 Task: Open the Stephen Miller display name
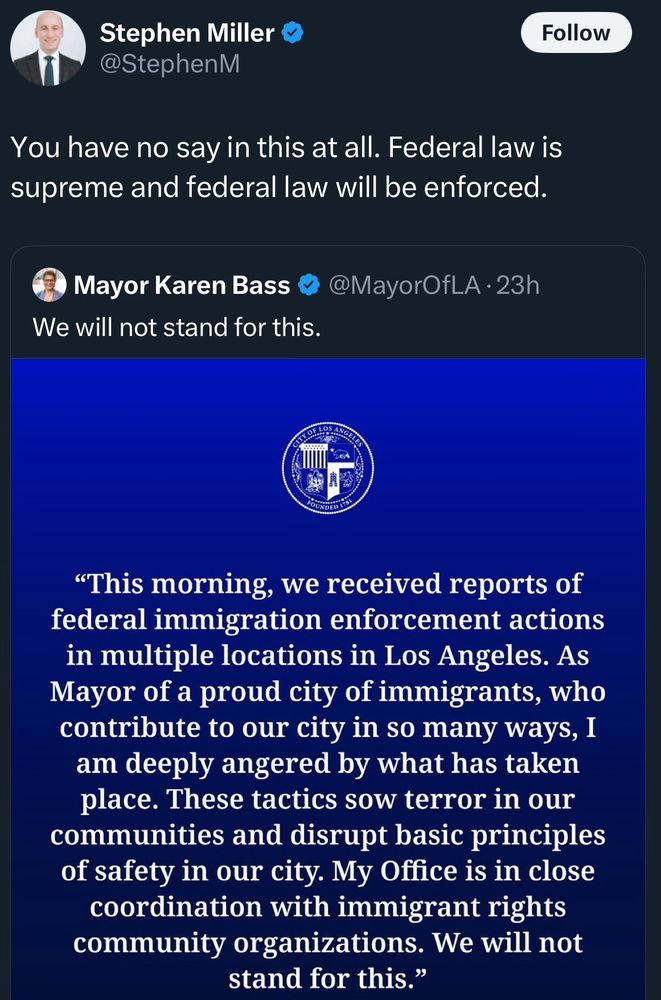[186, 33]
